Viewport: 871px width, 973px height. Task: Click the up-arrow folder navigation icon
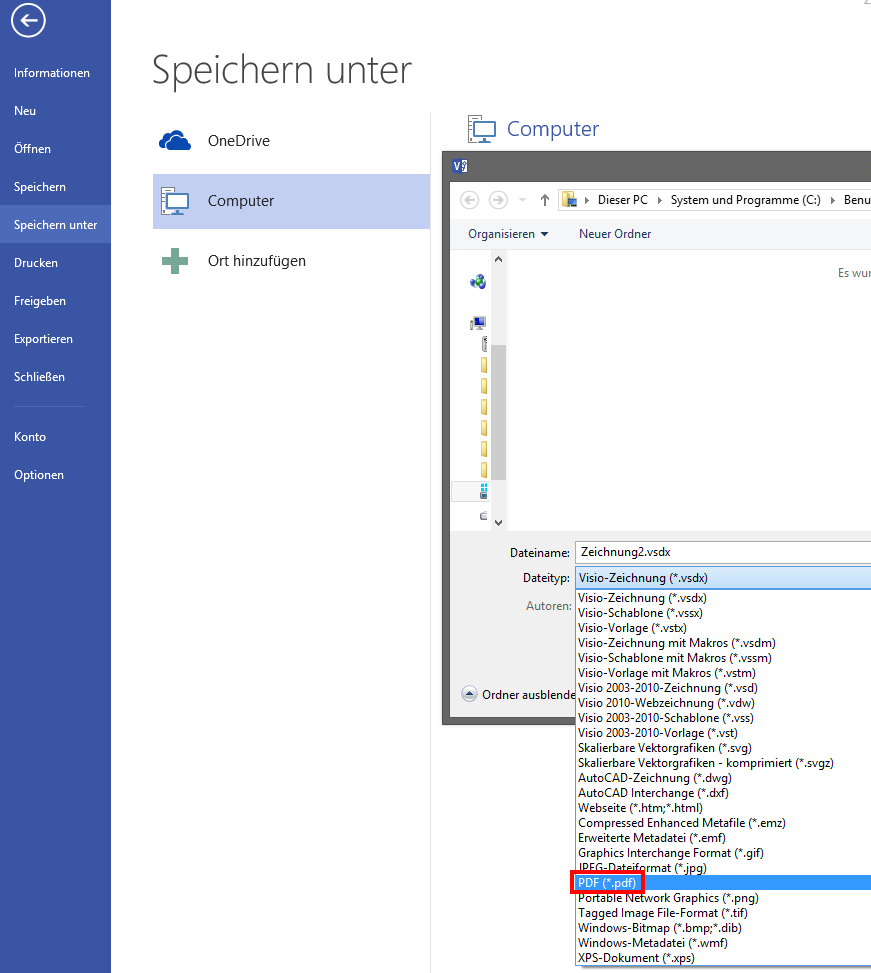(544, 200)
